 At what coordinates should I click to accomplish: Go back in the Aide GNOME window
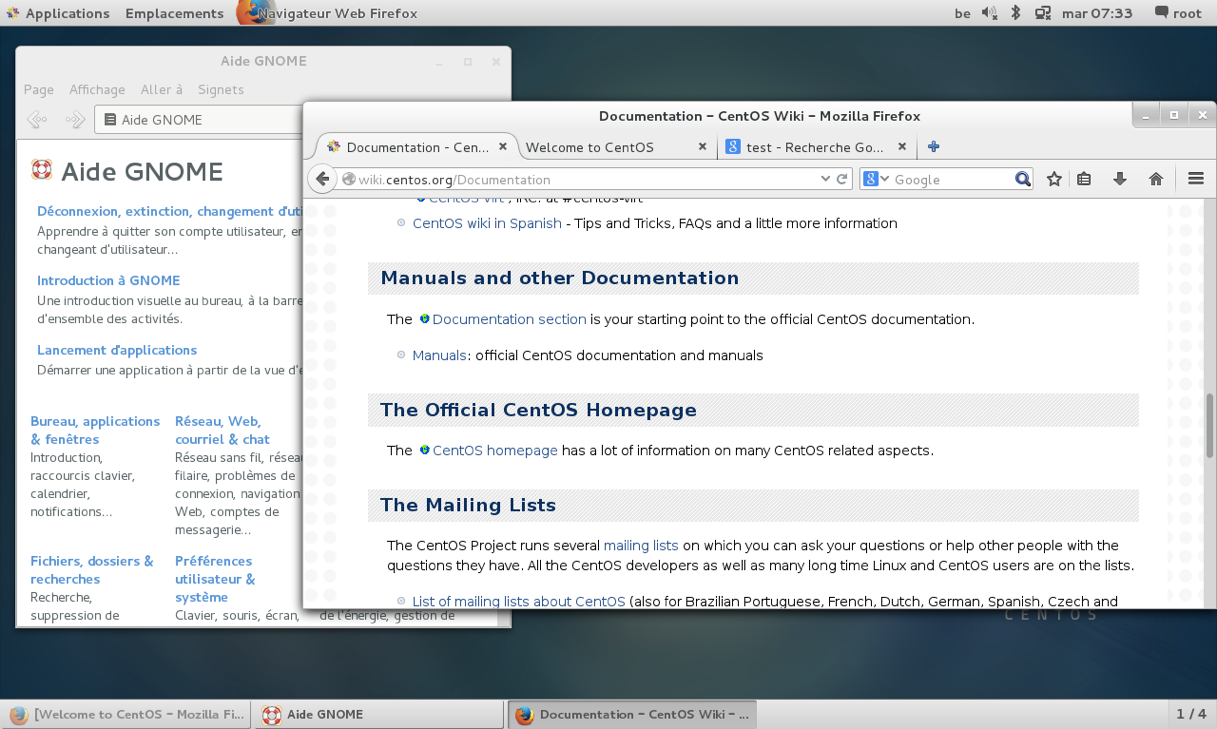tap(37, 120)
